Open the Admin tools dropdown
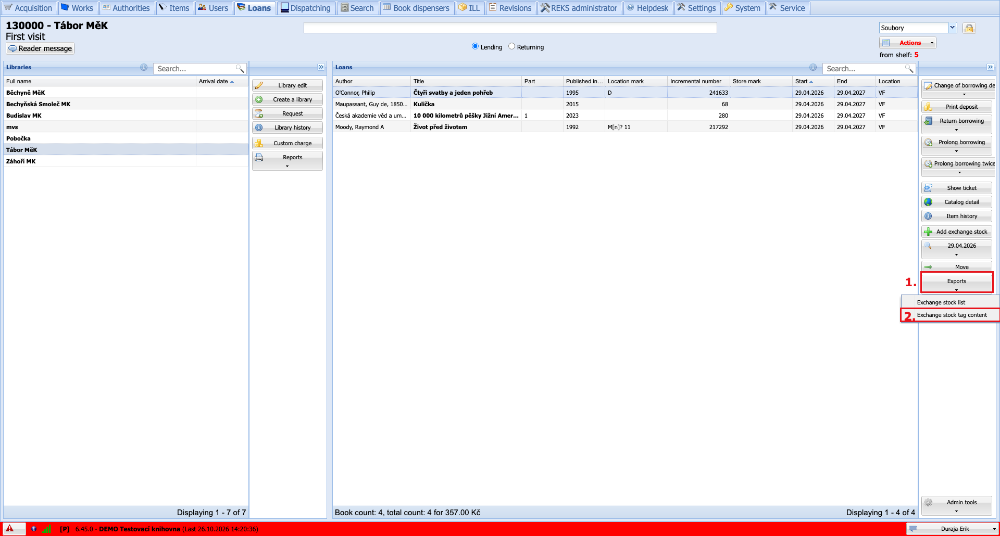 click(x=957, y=506)
